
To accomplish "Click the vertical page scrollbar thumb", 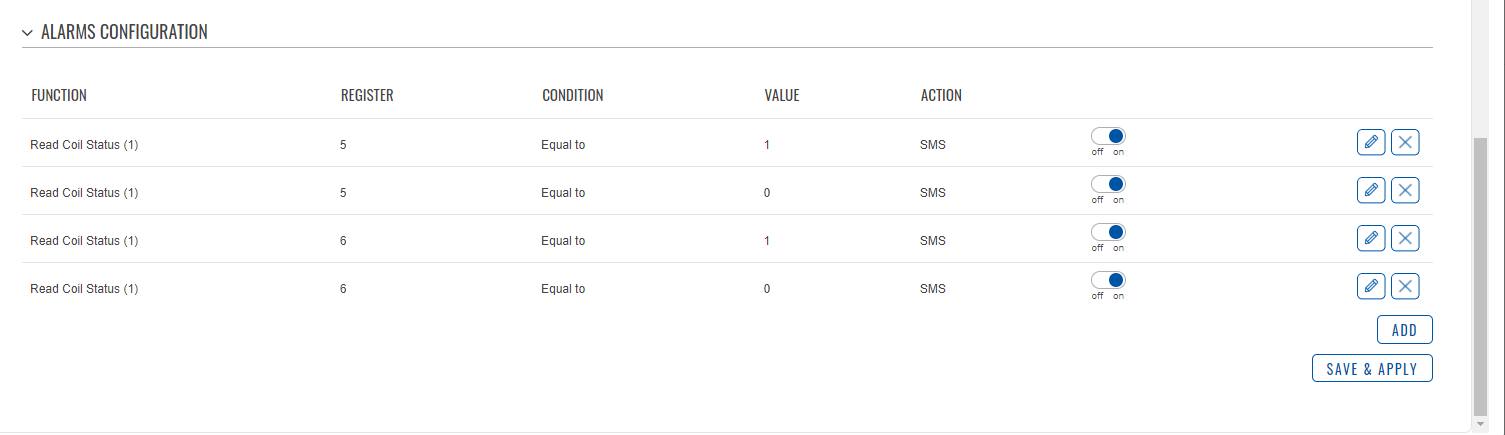I will (1480, 277).
